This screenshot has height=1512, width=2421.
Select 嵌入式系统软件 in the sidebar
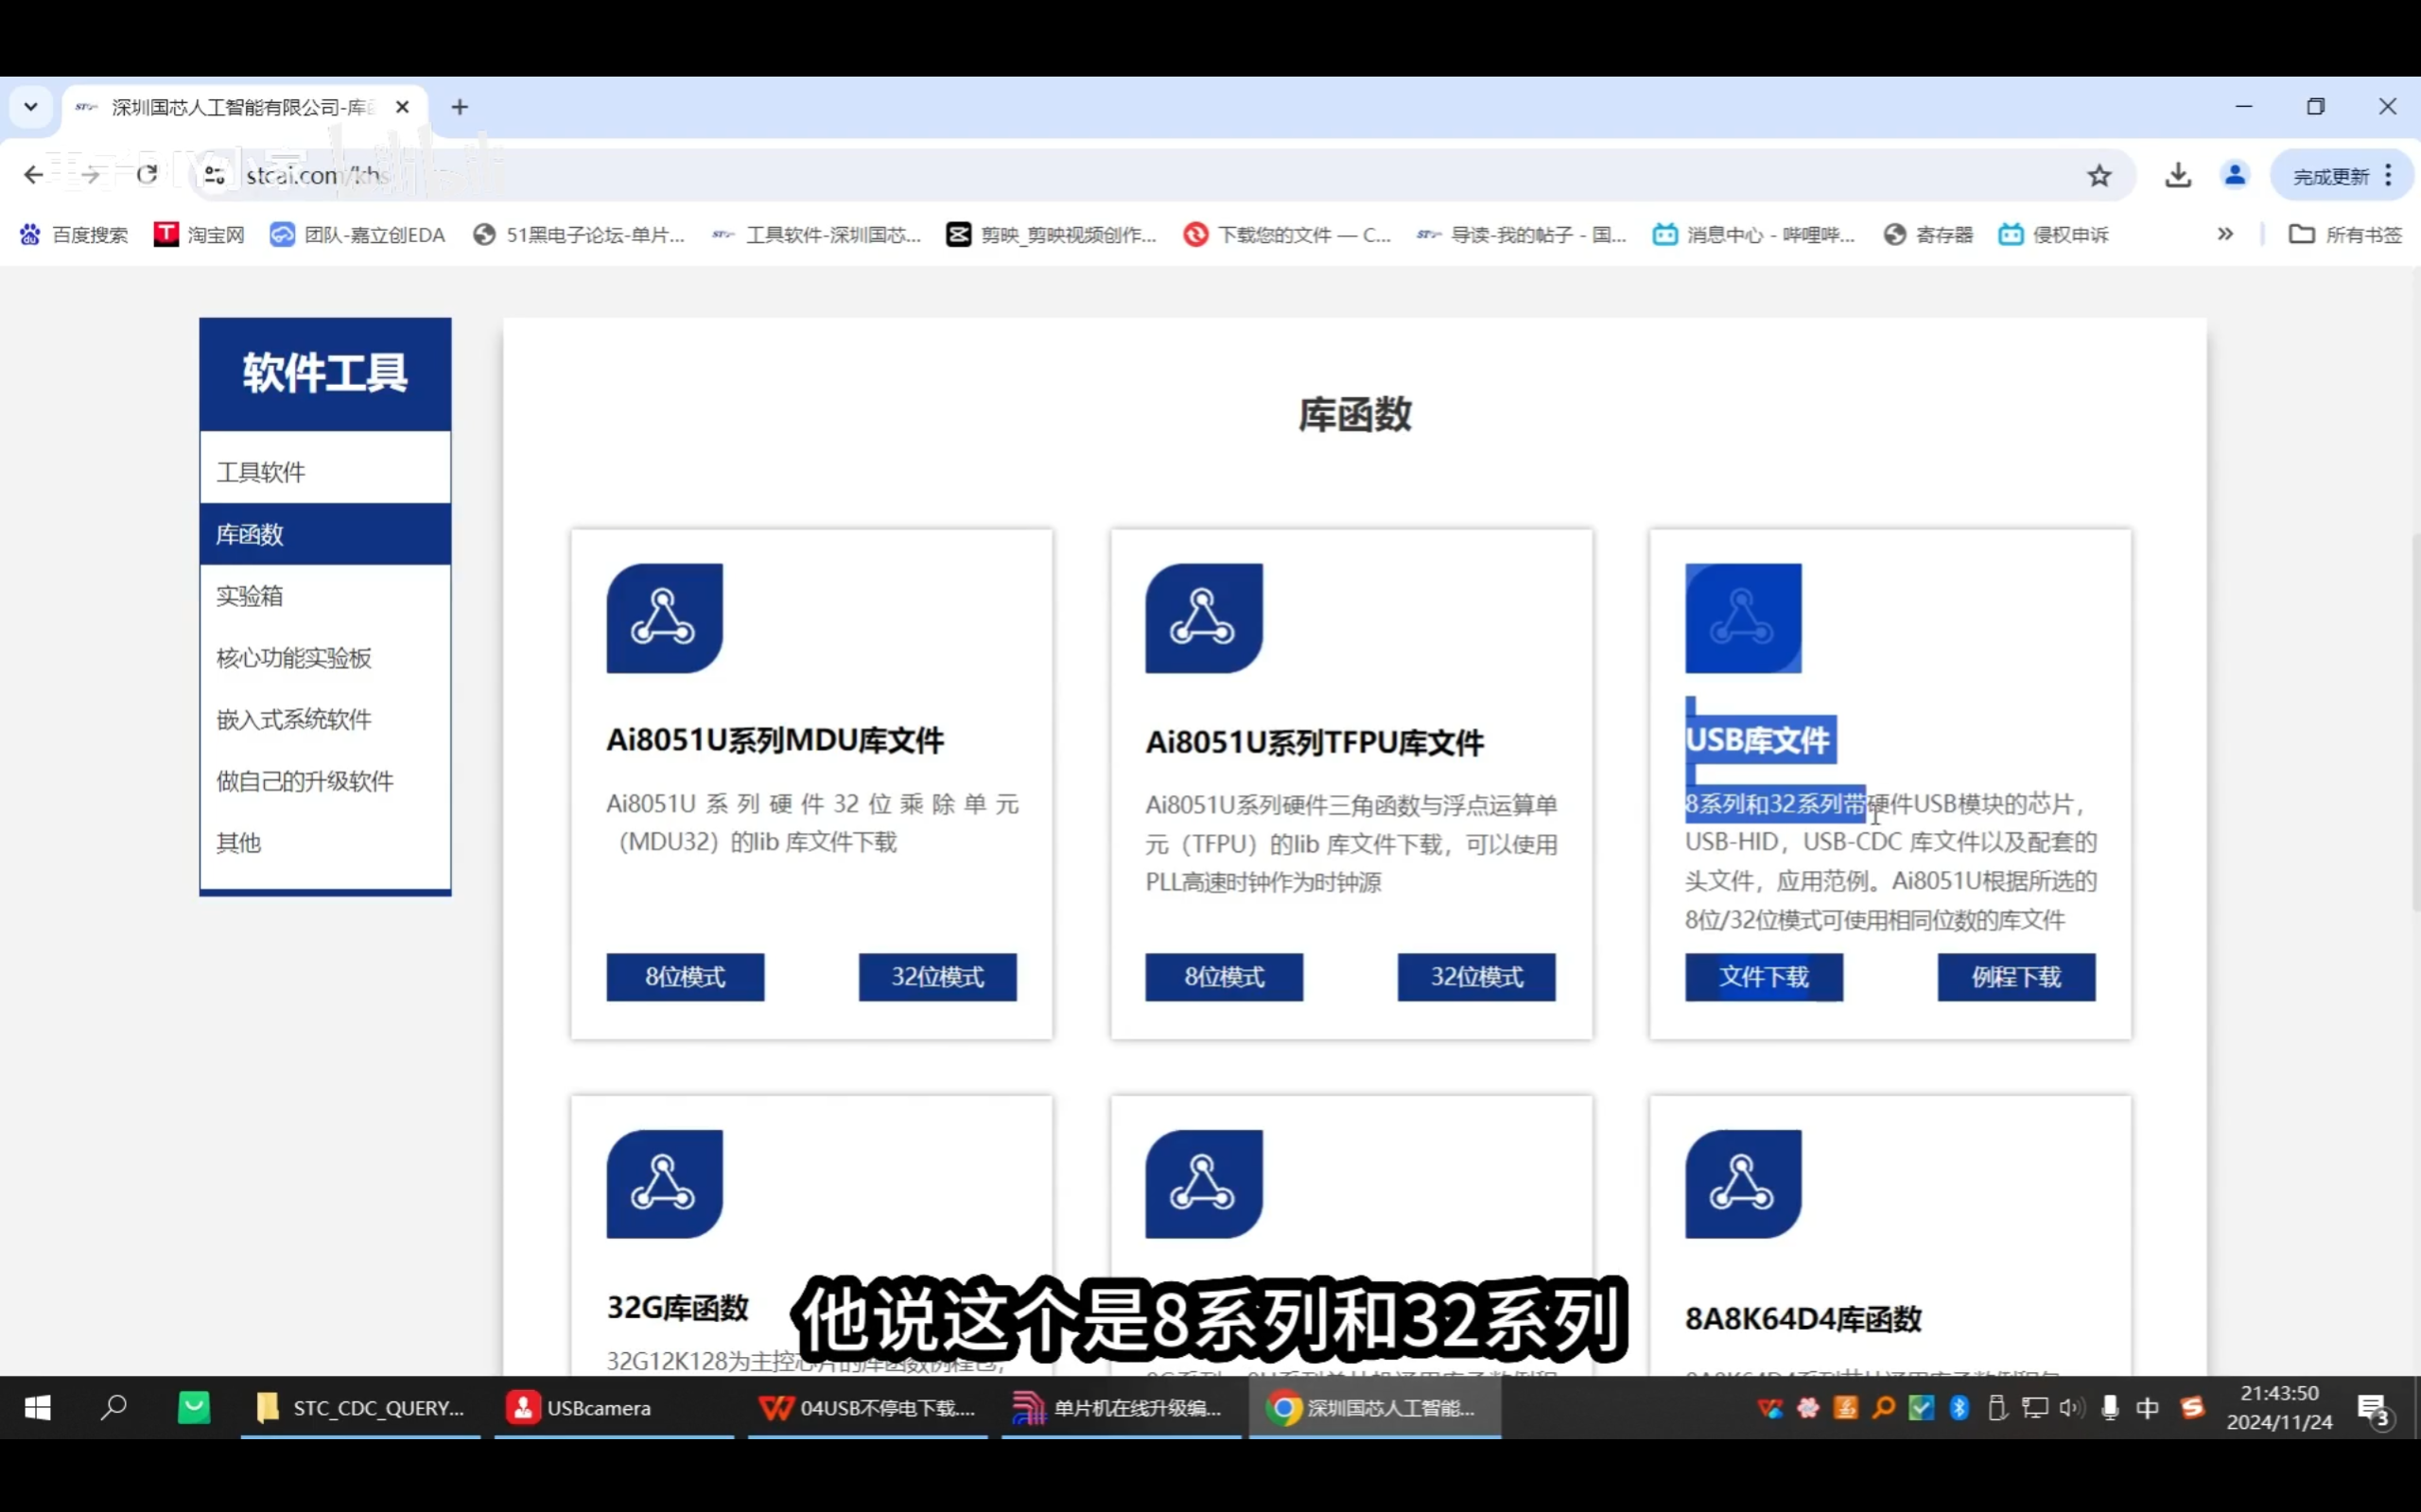point(325,719)
